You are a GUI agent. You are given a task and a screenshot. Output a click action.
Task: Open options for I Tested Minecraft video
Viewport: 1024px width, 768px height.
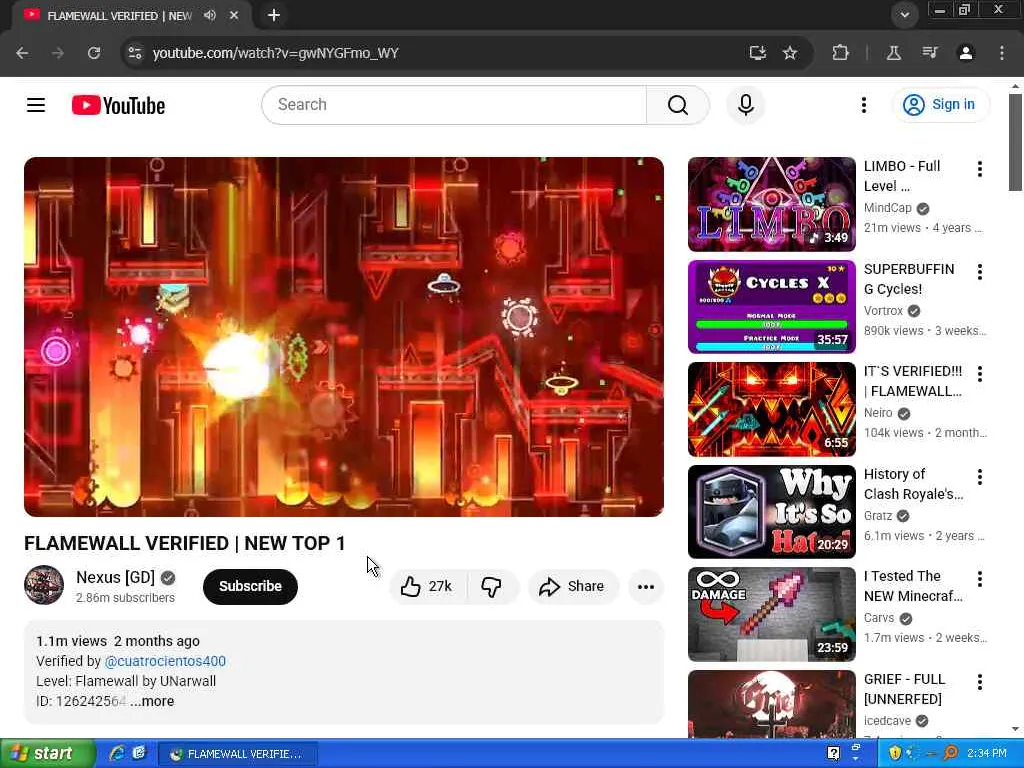tap(980, 579)
